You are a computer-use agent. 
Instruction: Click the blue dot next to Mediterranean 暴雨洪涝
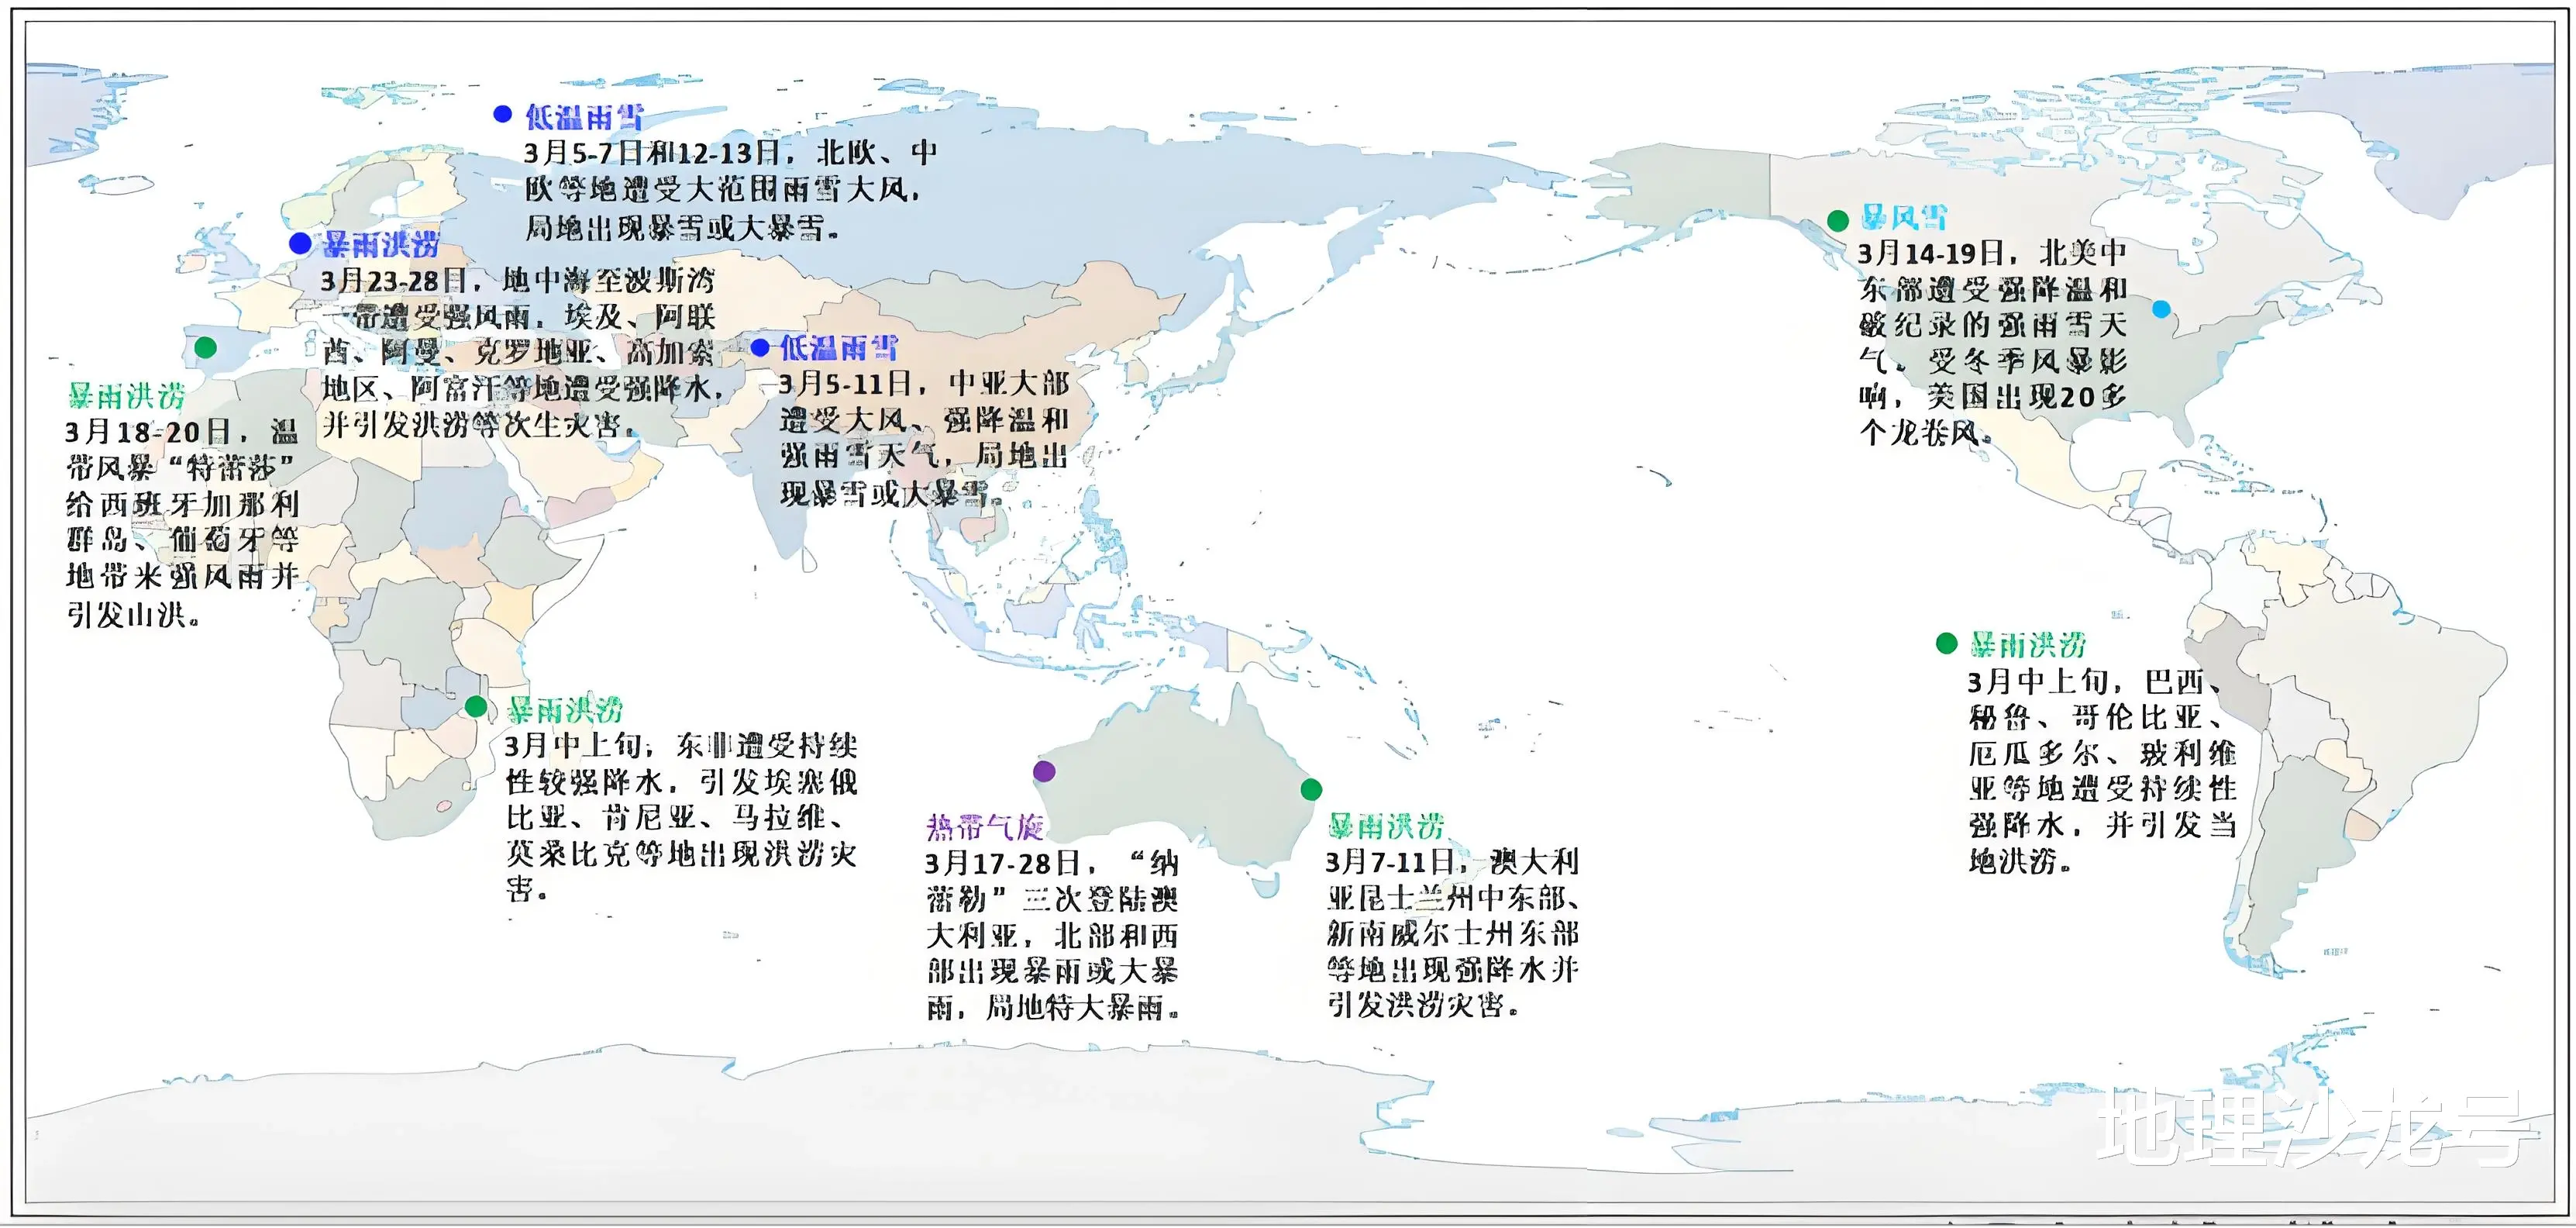coord(300,243)
